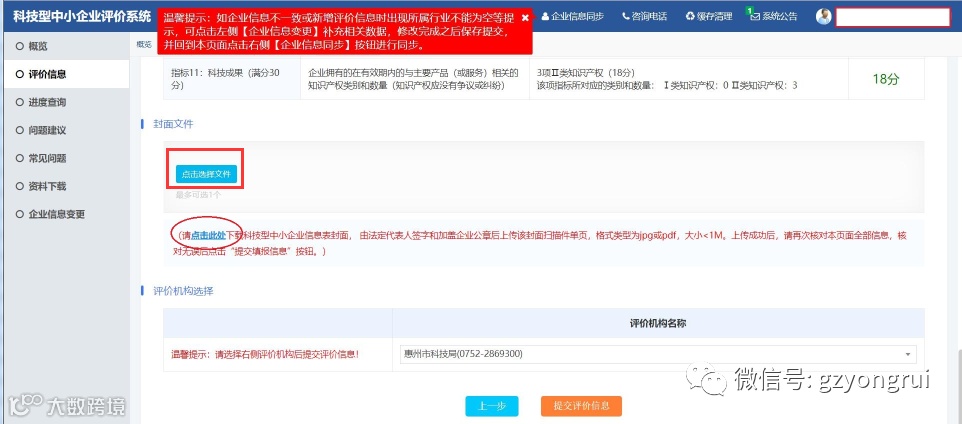Image resolution: width=962 pixels, height=424 pixels.
Task: Click the 点击此处 download link
Action: point(208,235)
